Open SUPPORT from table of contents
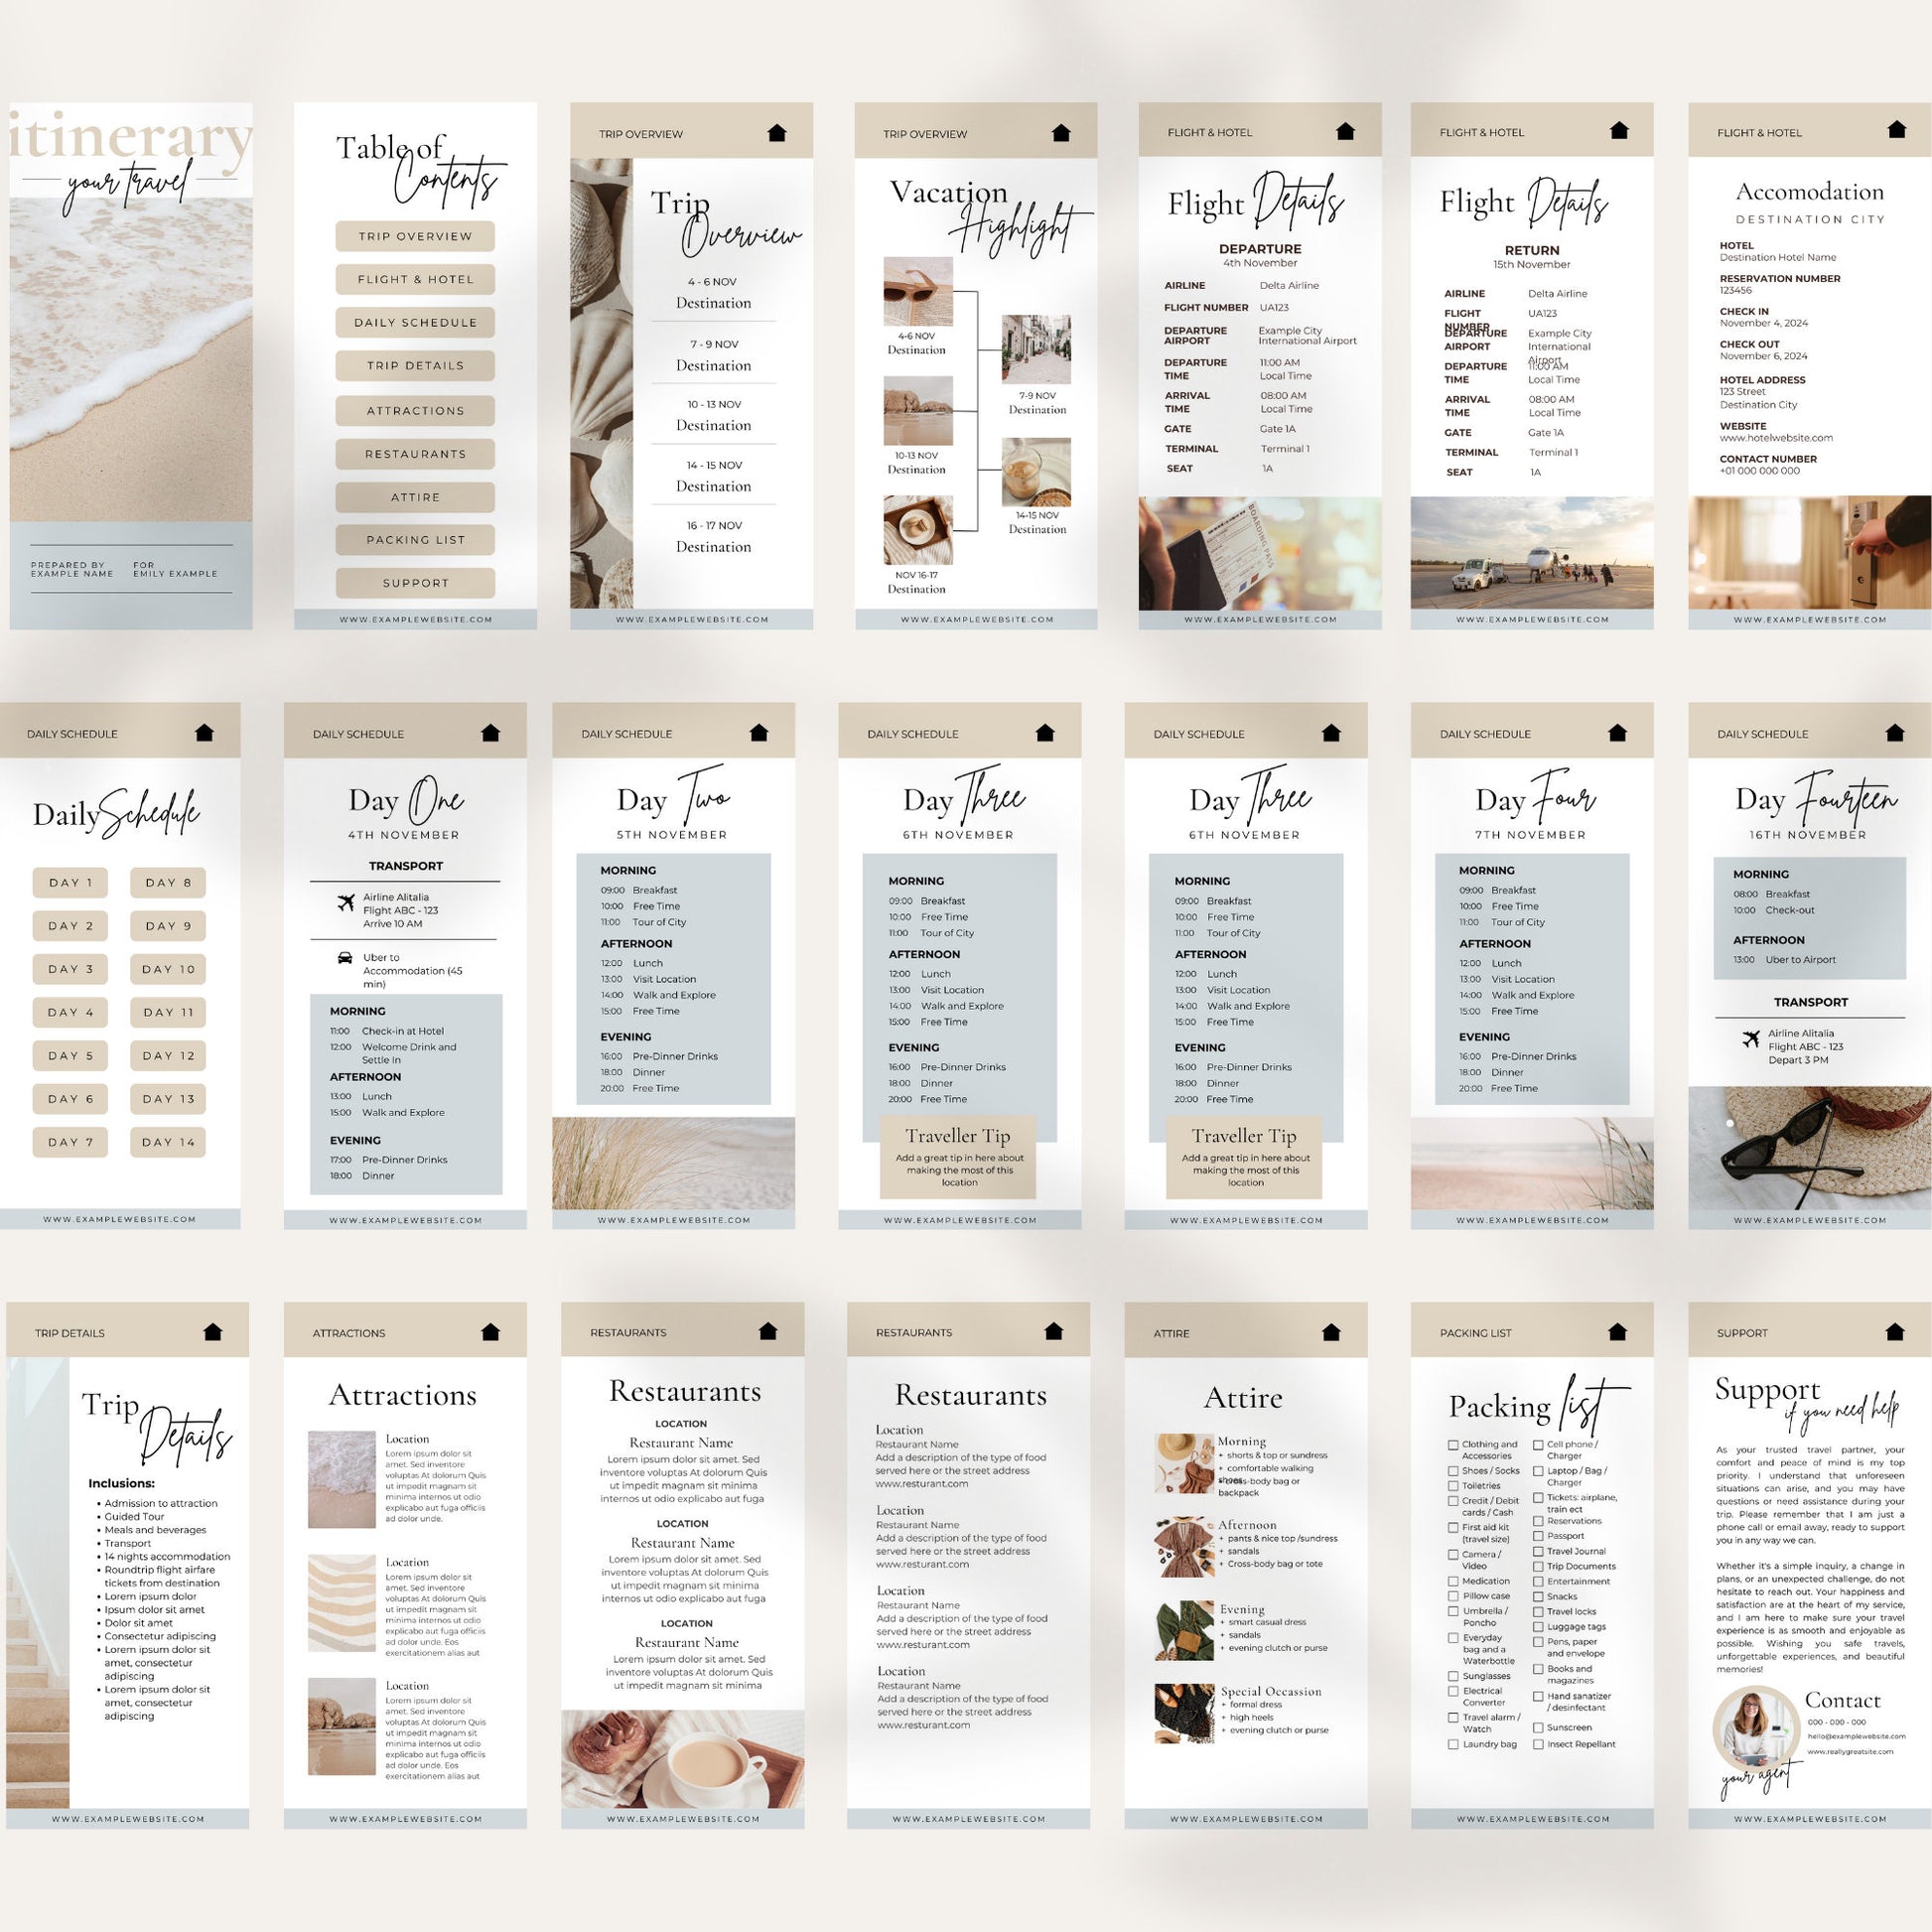 [x=415, y=583]
